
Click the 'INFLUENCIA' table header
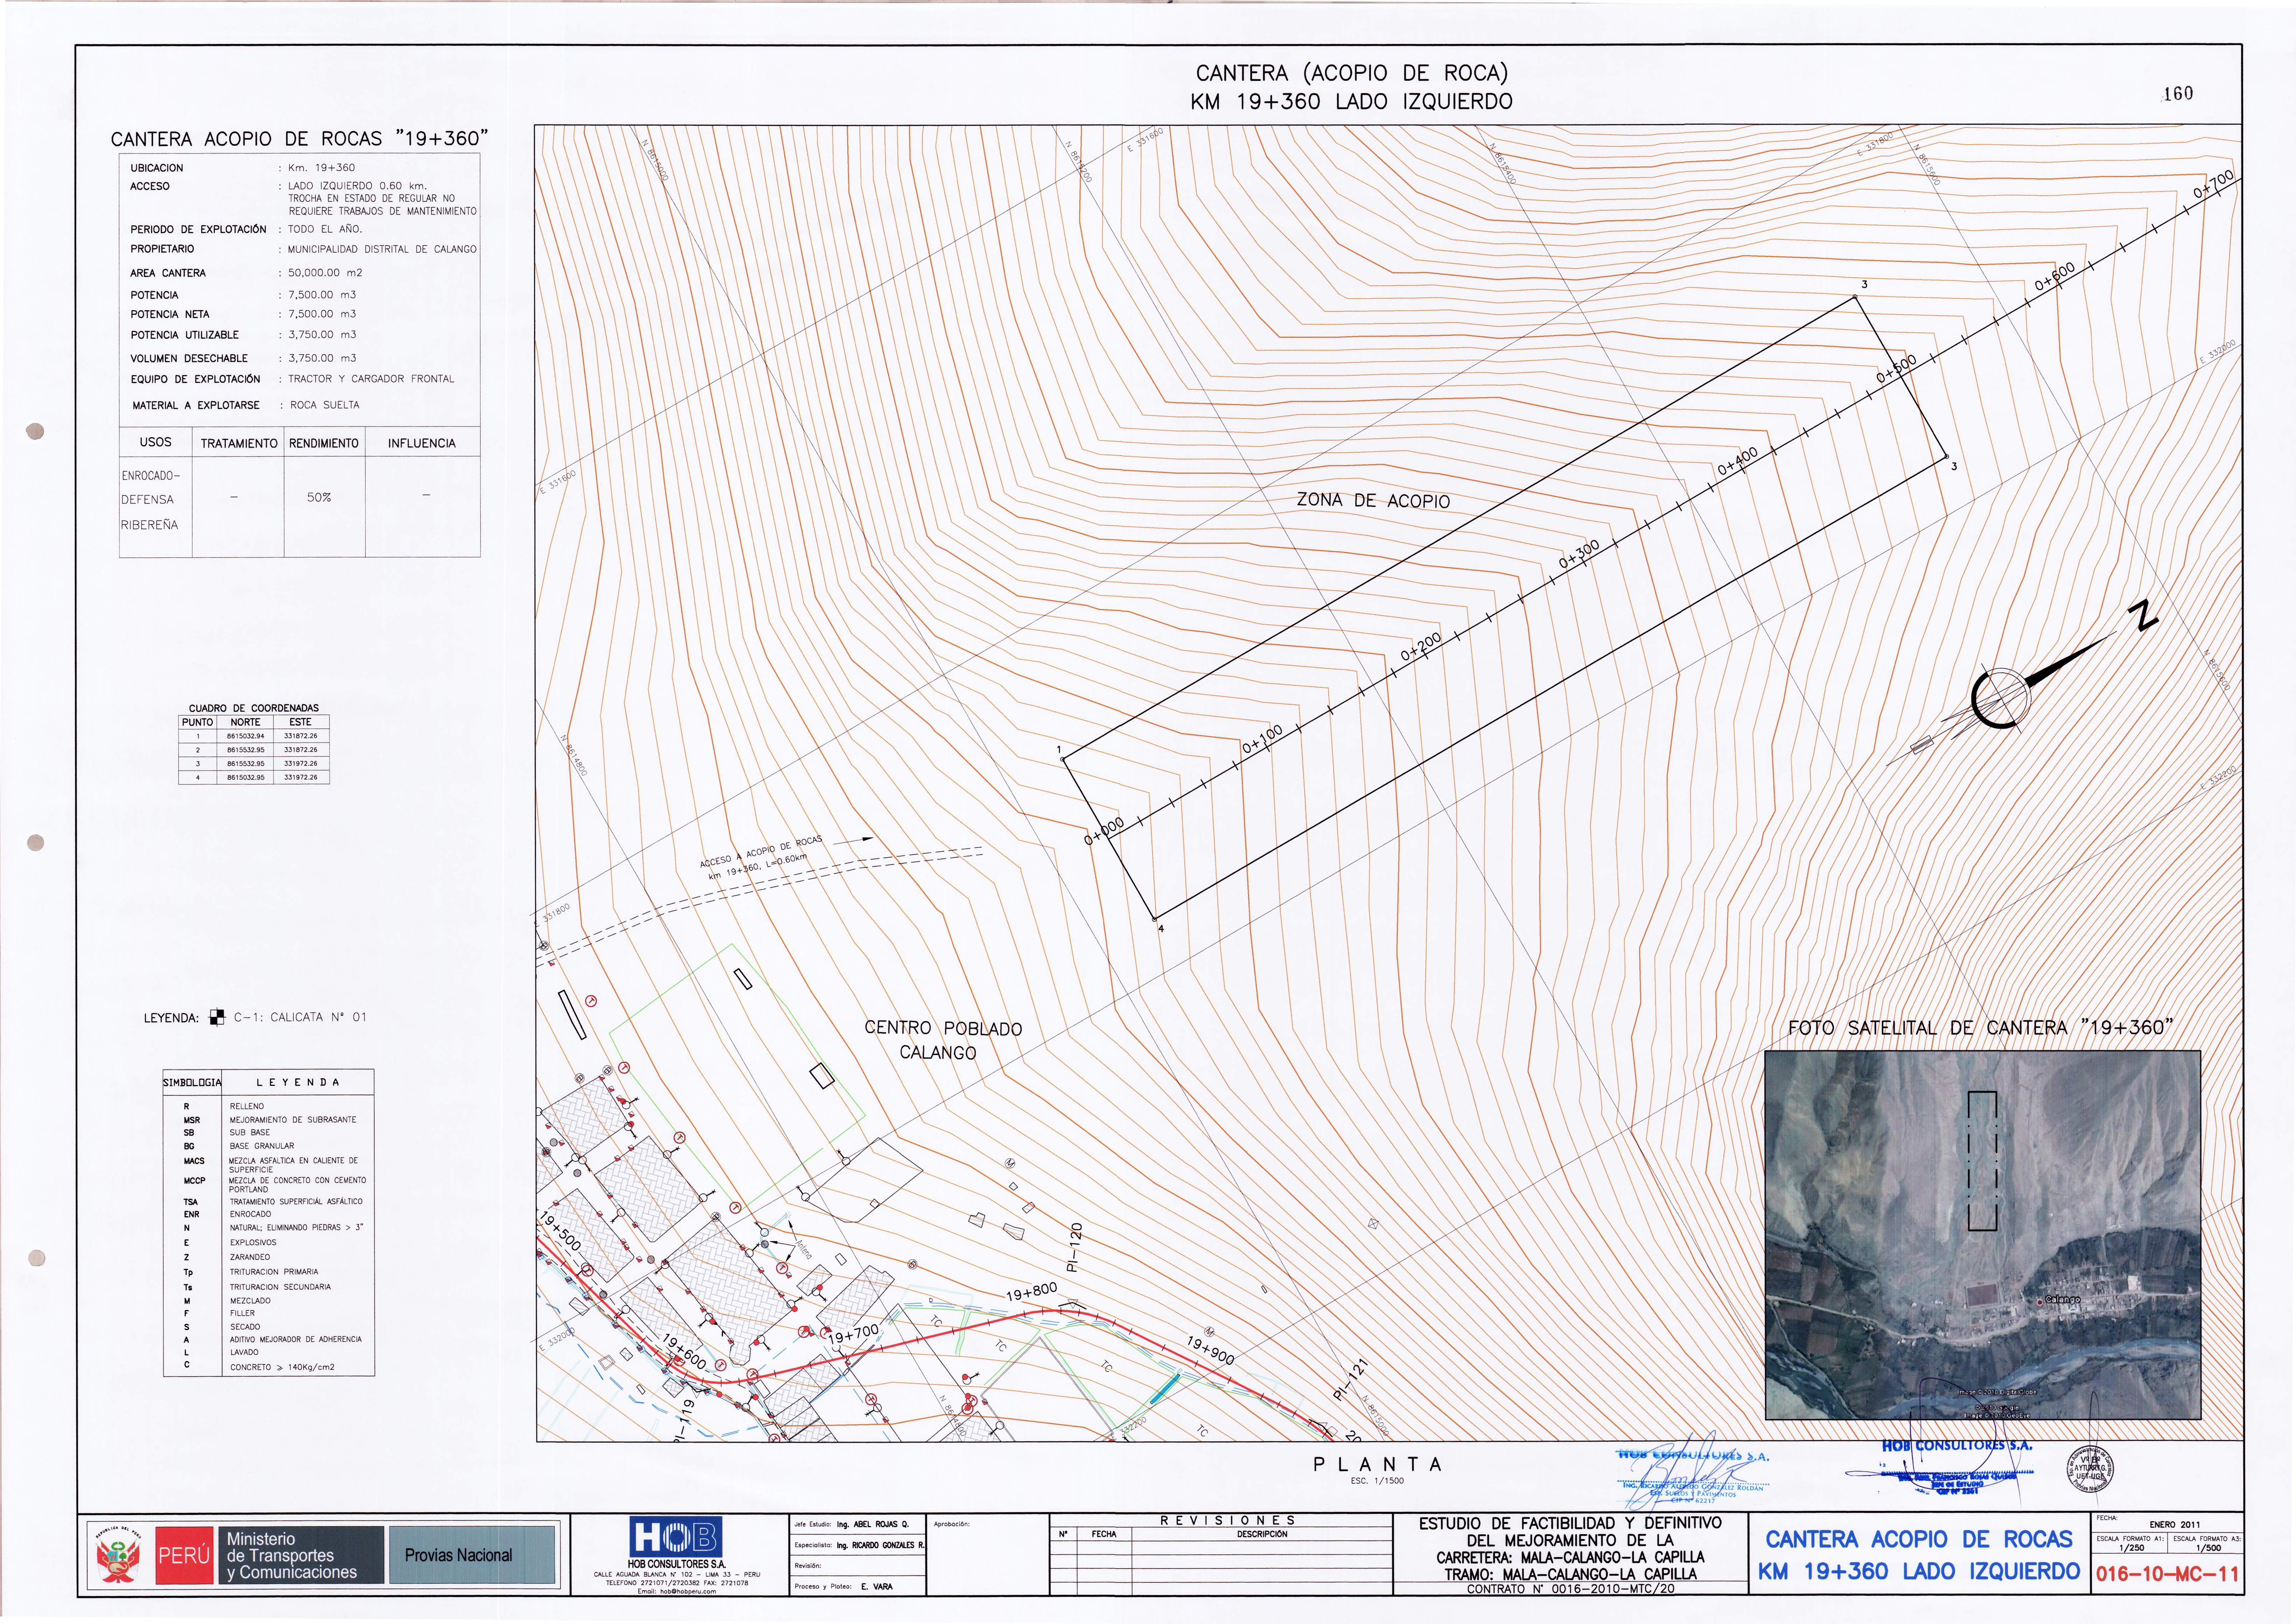click(422, 443)
